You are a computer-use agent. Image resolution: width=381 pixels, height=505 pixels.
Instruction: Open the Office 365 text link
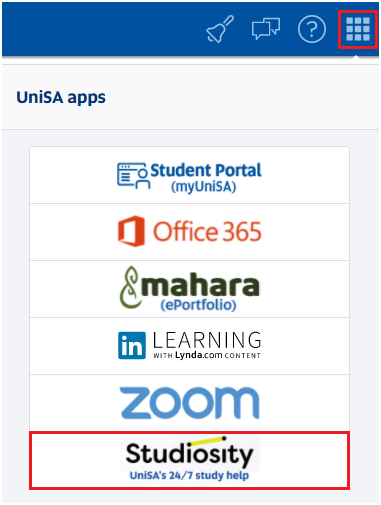point(207,231)
